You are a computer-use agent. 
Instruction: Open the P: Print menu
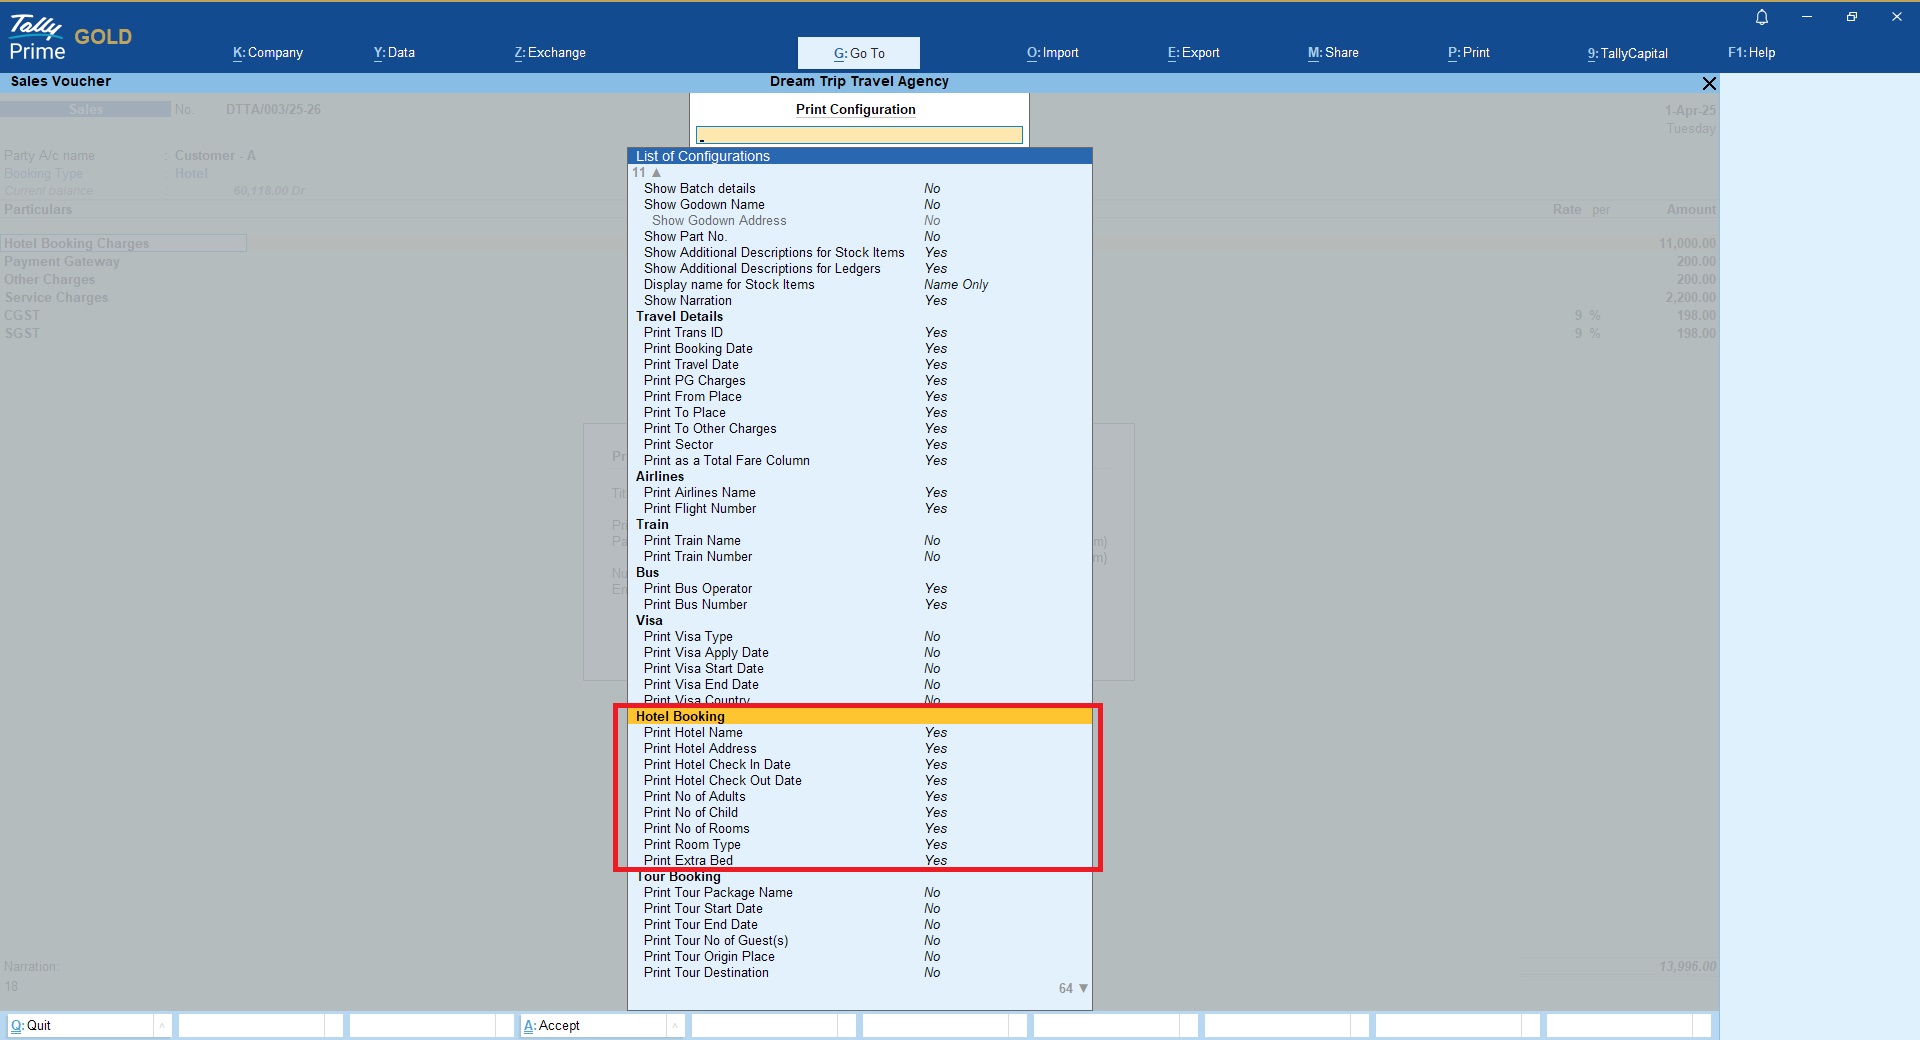(x=1468, y=53)
